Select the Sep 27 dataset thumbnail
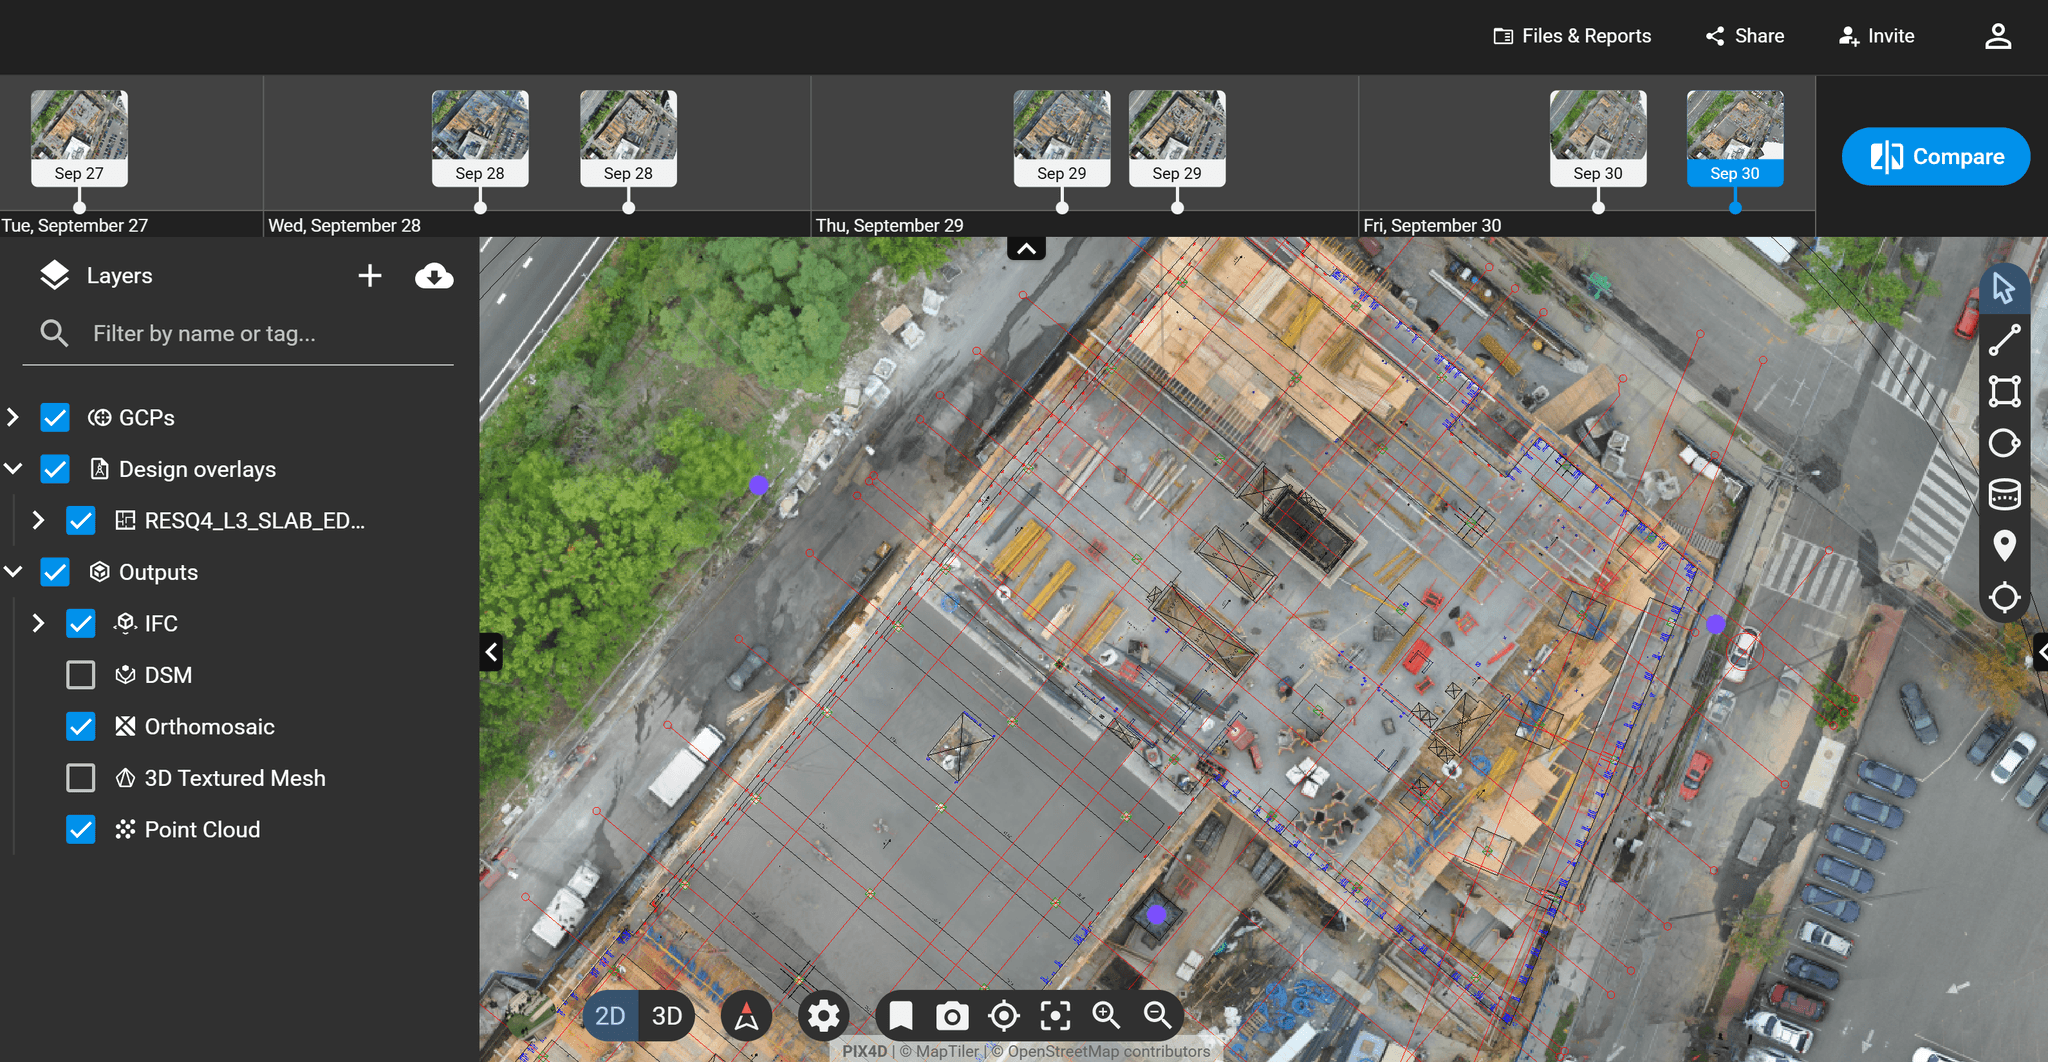 point(79,138)
